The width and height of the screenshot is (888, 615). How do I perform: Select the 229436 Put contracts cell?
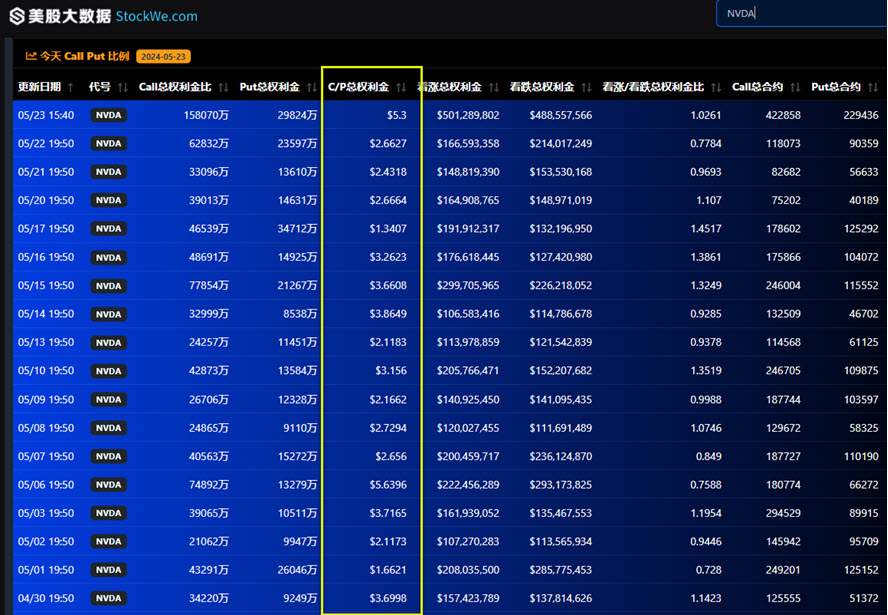pyautogui.click(x=861, y=116)
